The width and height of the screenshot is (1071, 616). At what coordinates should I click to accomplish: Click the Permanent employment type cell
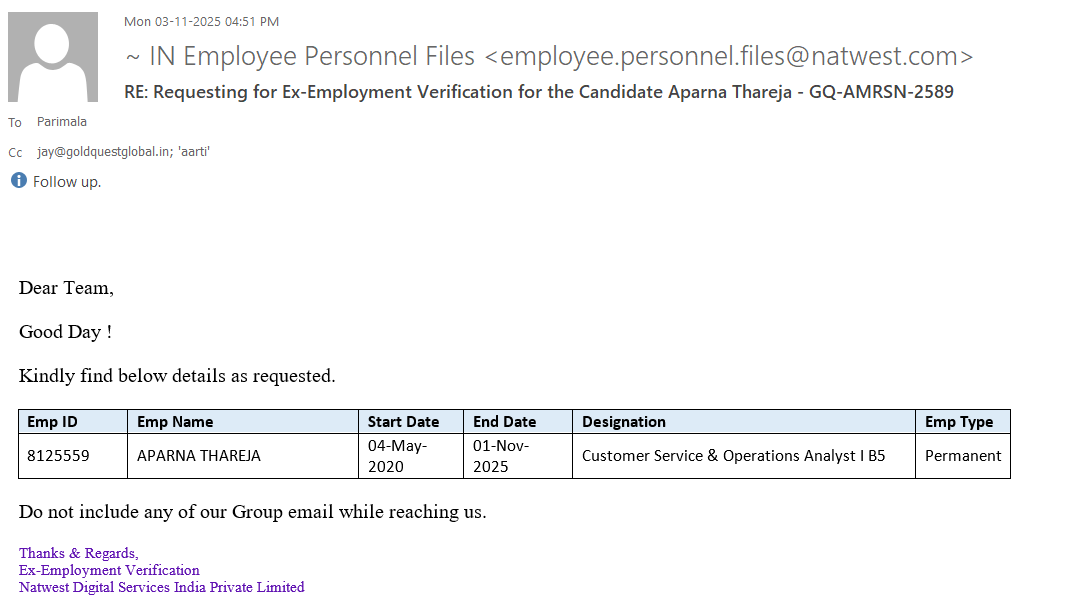pos(963,456)
